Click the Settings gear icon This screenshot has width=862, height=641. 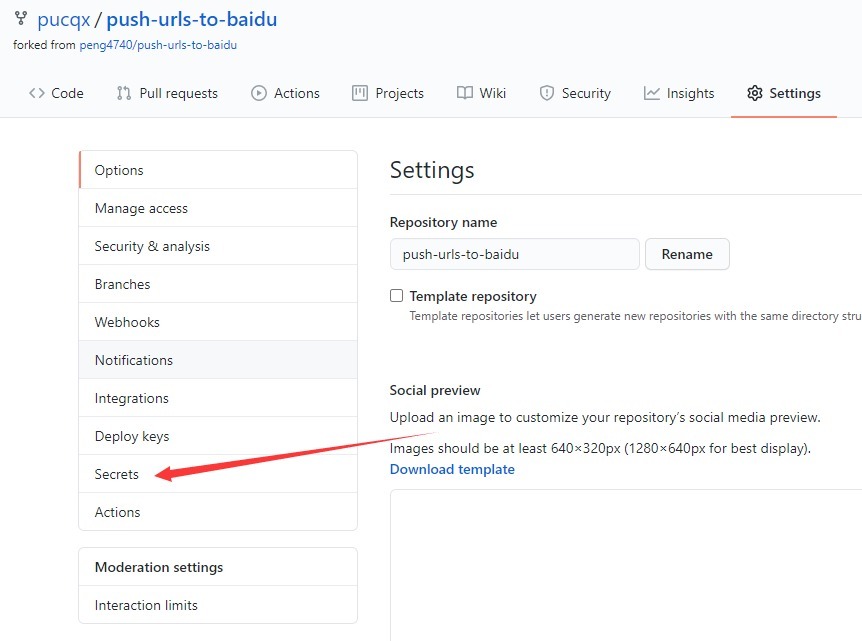coord(755,93)
